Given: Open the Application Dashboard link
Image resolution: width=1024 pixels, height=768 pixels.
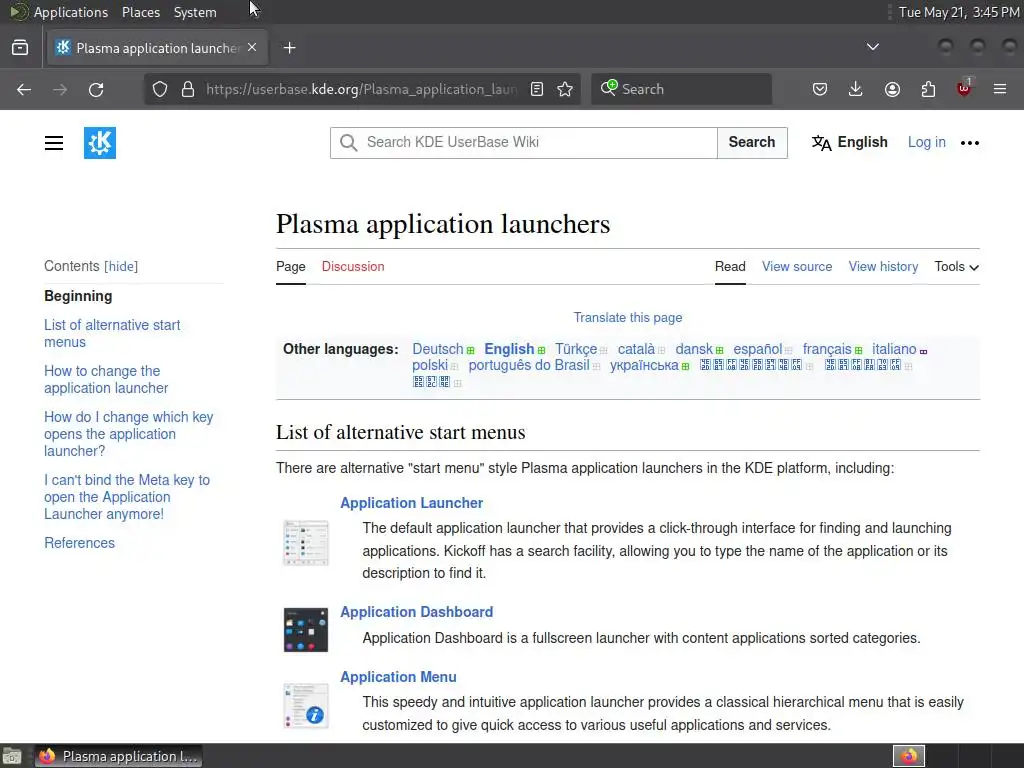Looking at the screenshot, I should [417, 612].
